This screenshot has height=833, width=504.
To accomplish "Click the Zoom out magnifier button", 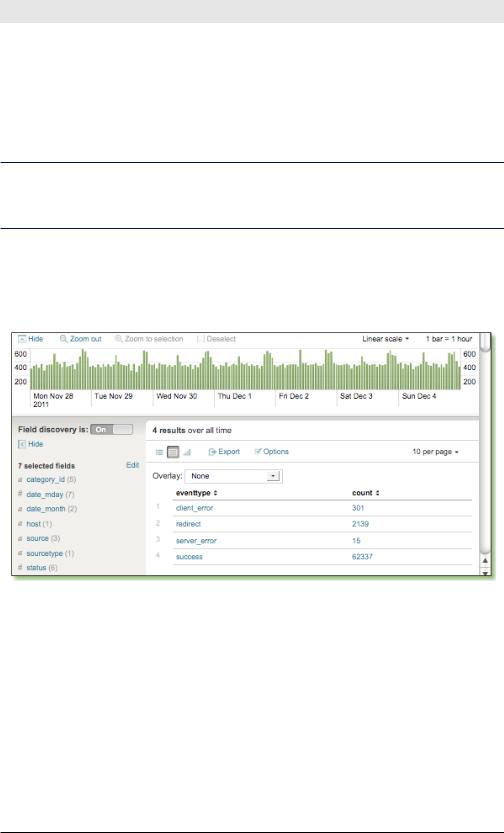I will pos(81,339).
